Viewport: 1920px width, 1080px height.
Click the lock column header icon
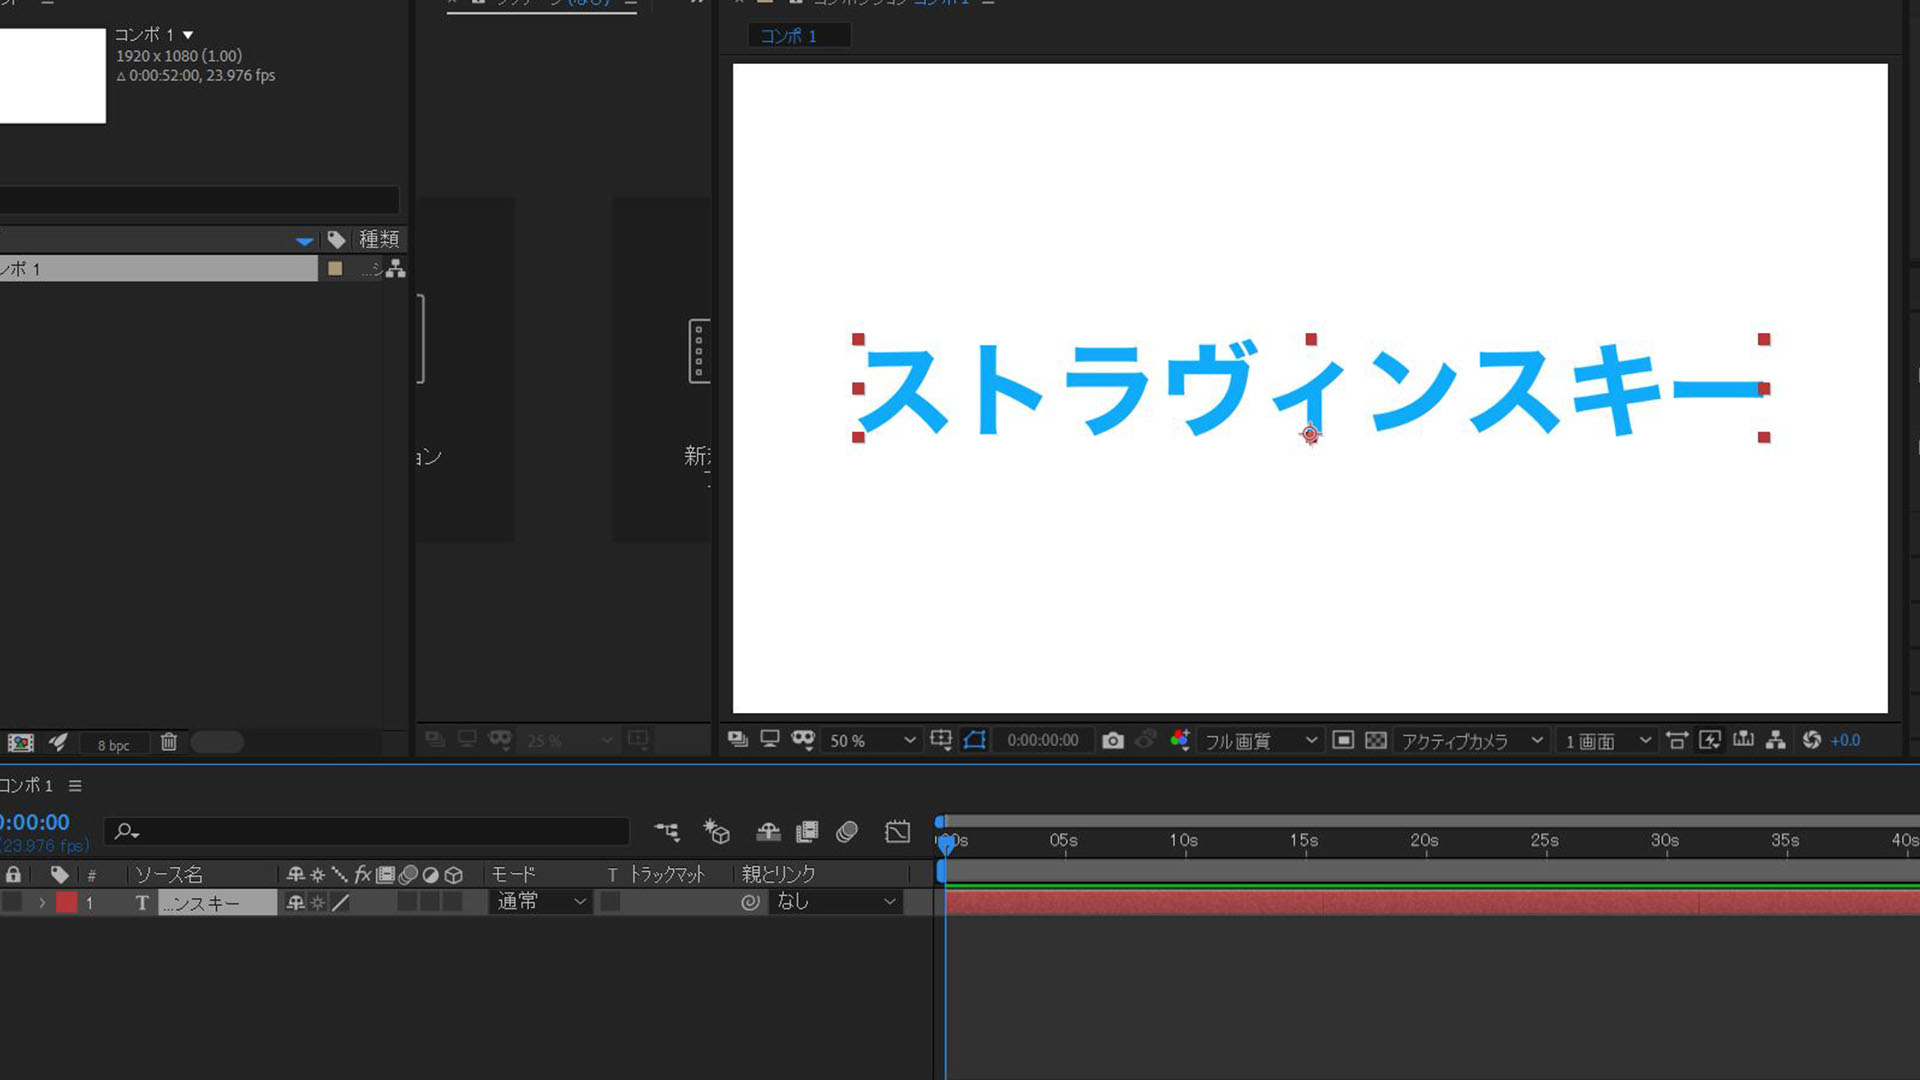(13, 874)
